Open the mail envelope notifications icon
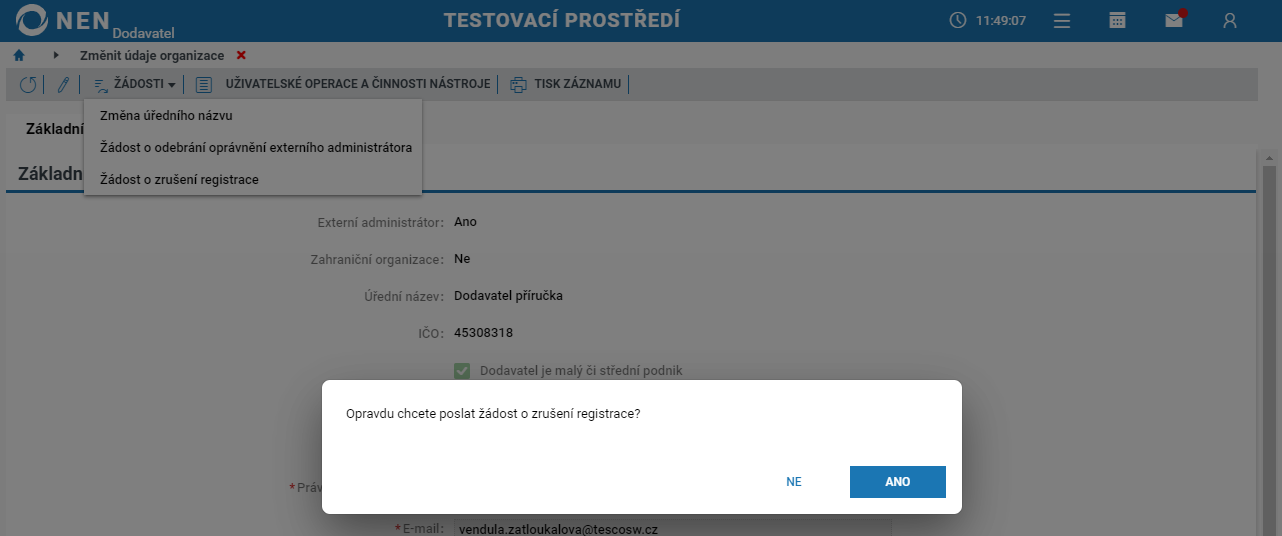 pos(1175,19)
